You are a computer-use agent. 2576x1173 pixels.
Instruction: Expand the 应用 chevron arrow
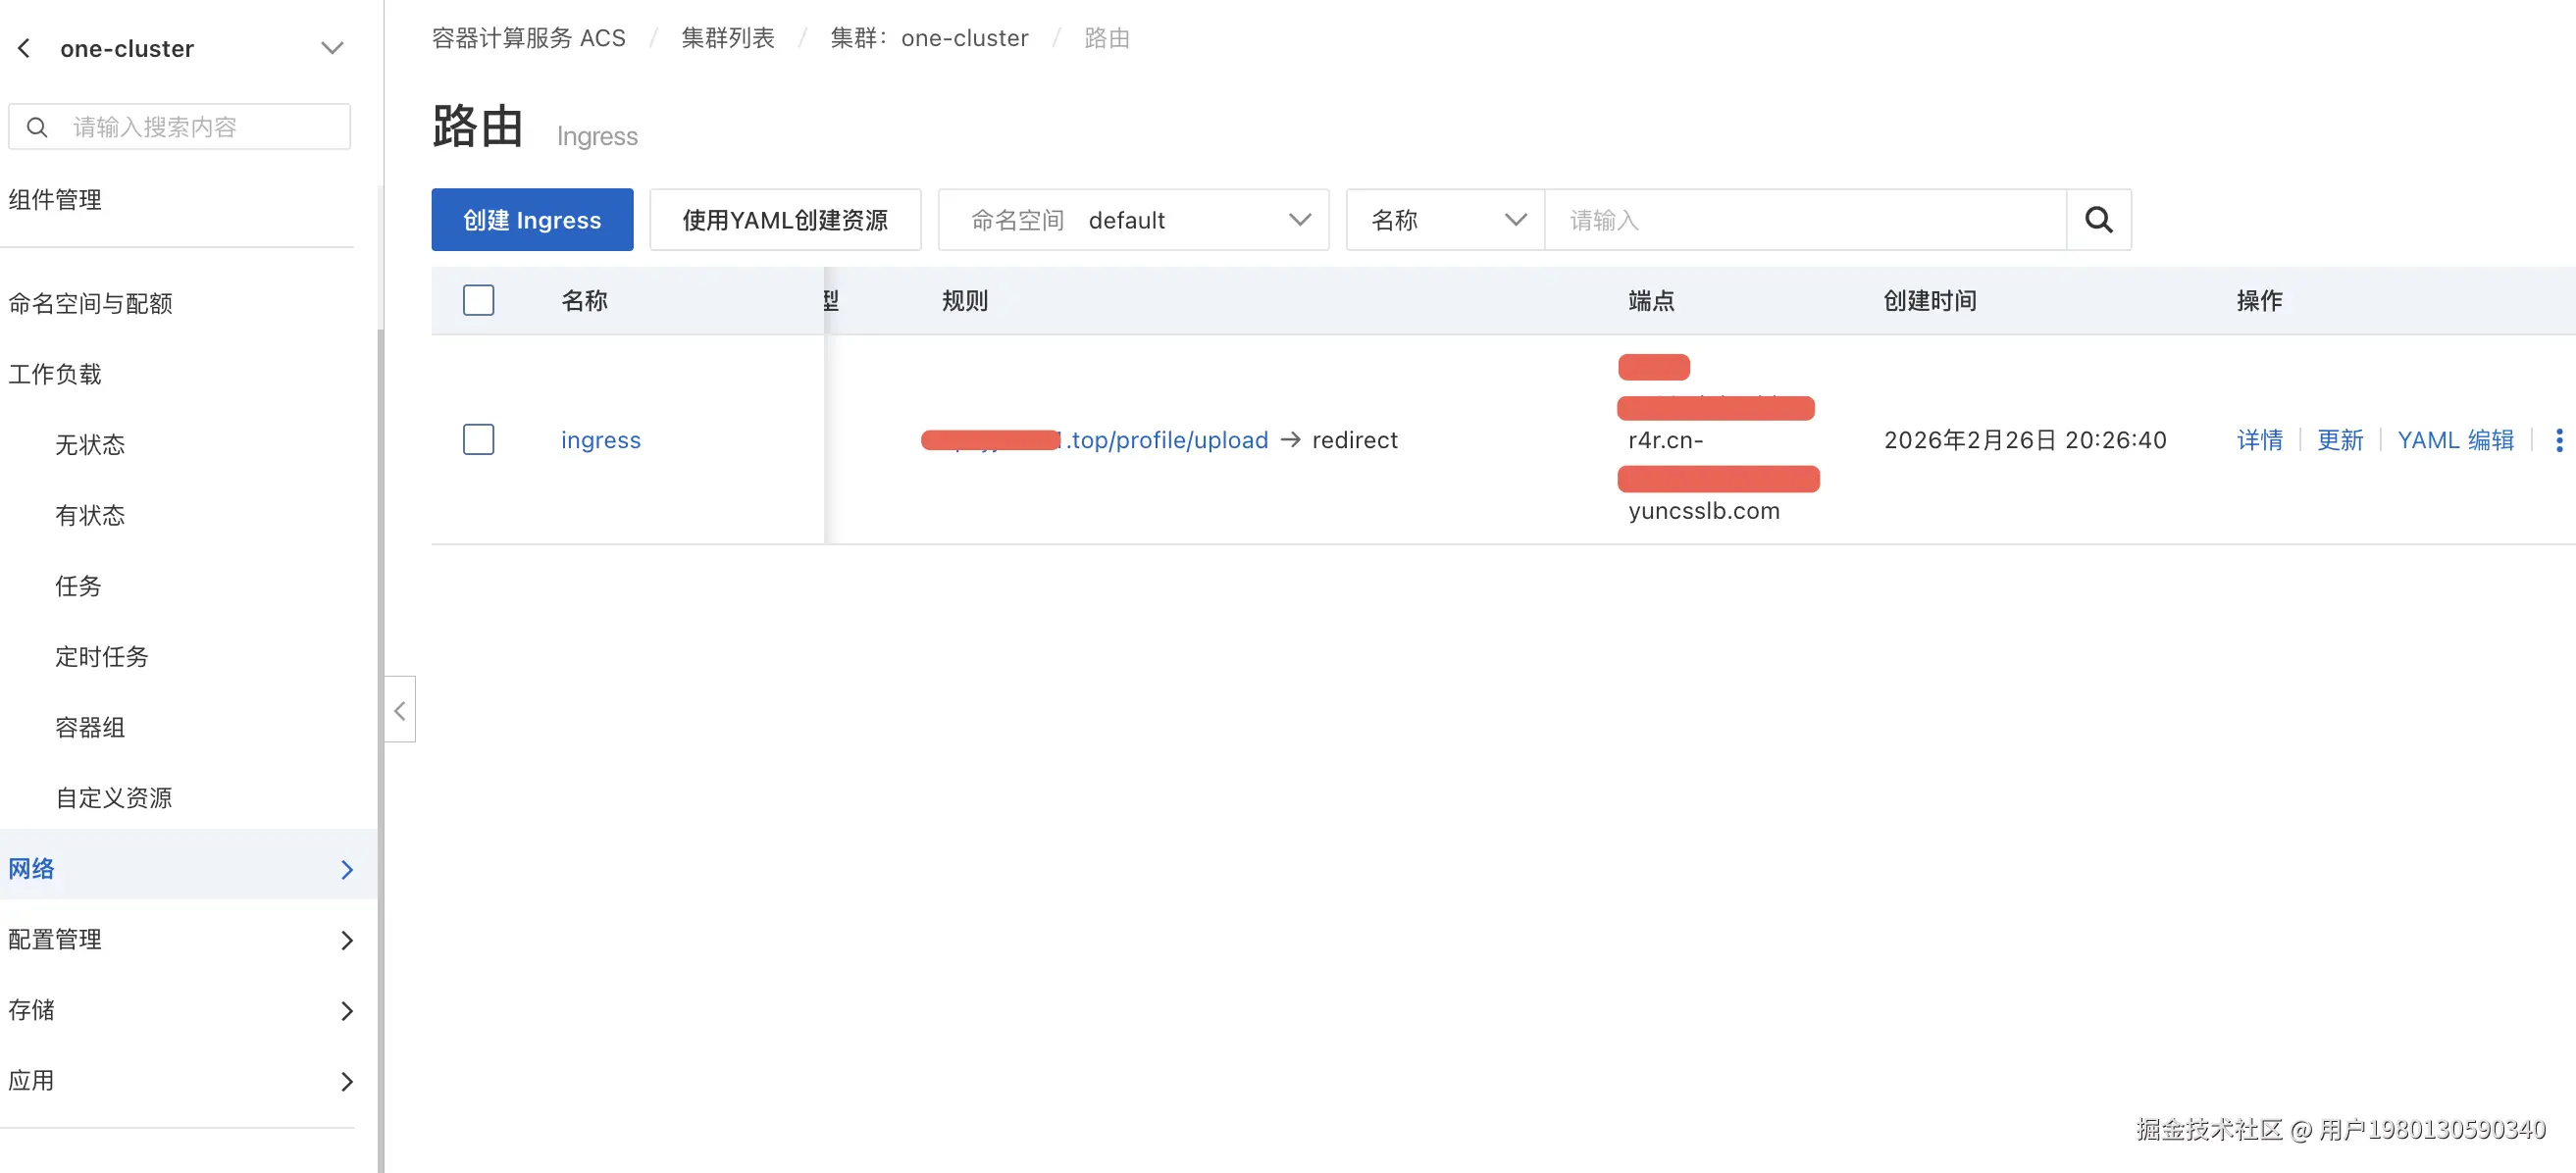point(346,1081)
